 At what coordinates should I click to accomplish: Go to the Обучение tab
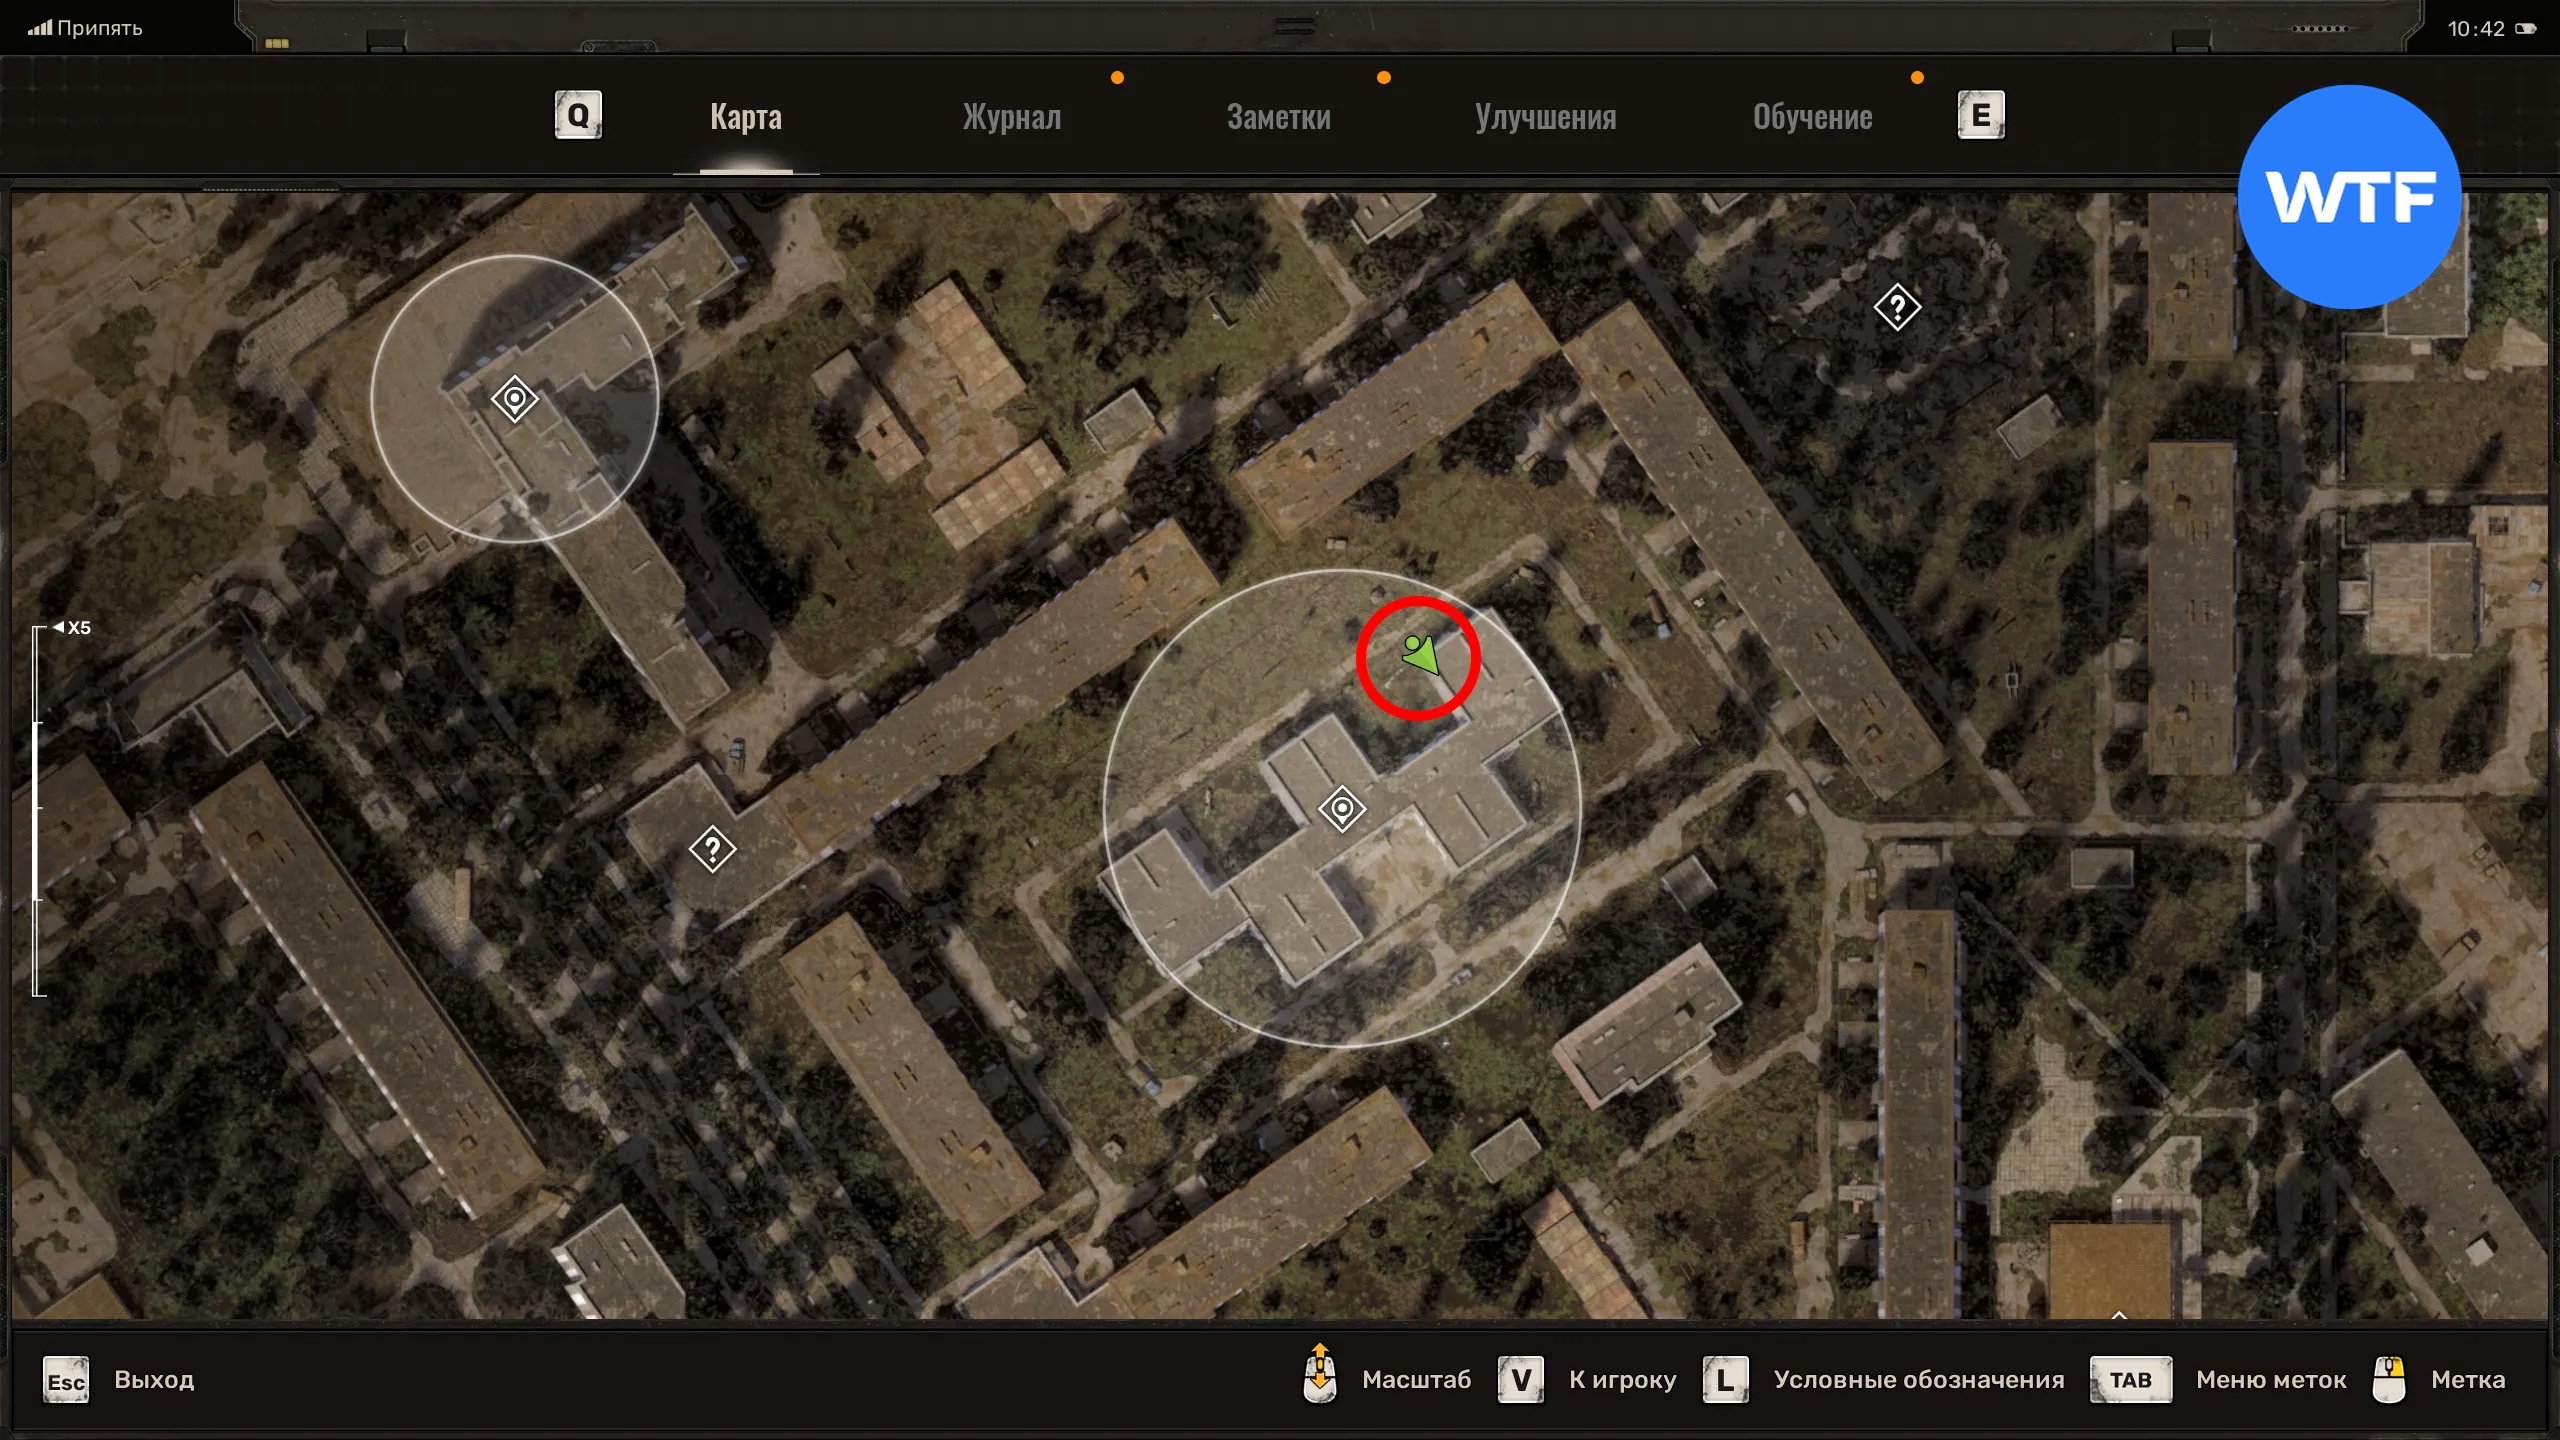[1812, 117]
